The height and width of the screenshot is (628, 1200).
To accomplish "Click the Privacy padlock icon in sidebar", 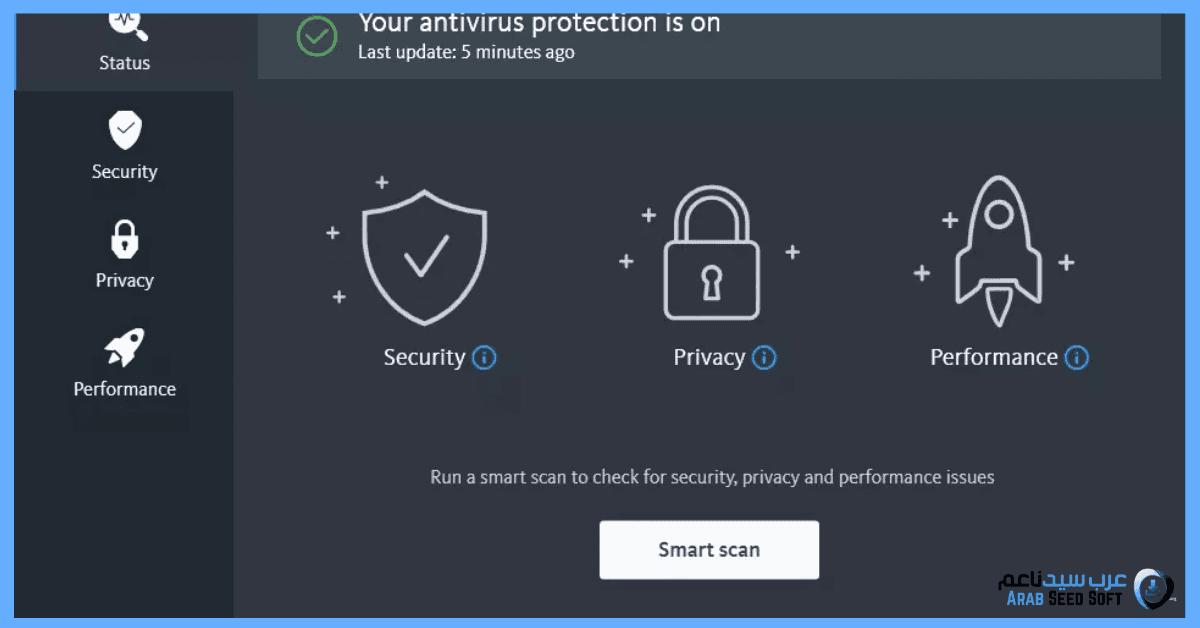I will tap(124, 239).
